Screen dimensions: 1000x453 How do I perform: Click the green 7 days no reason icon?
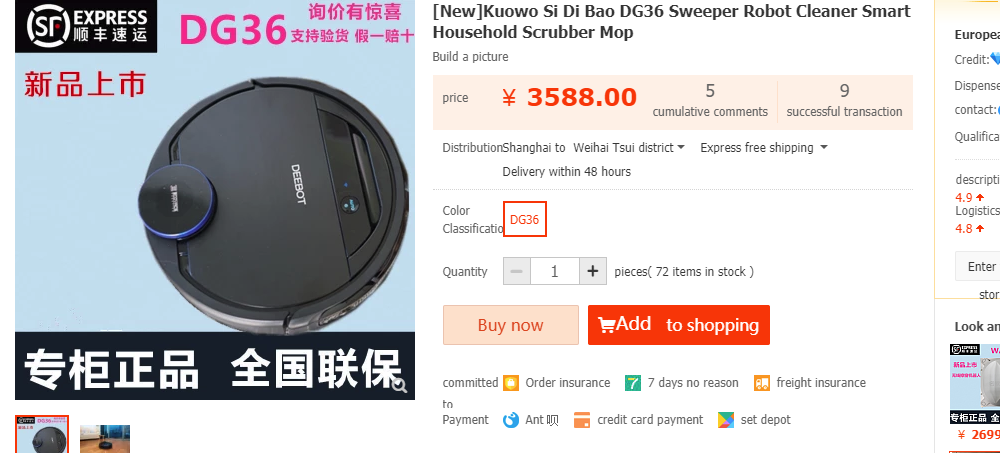pyautogui.click(x=633, y=383)
